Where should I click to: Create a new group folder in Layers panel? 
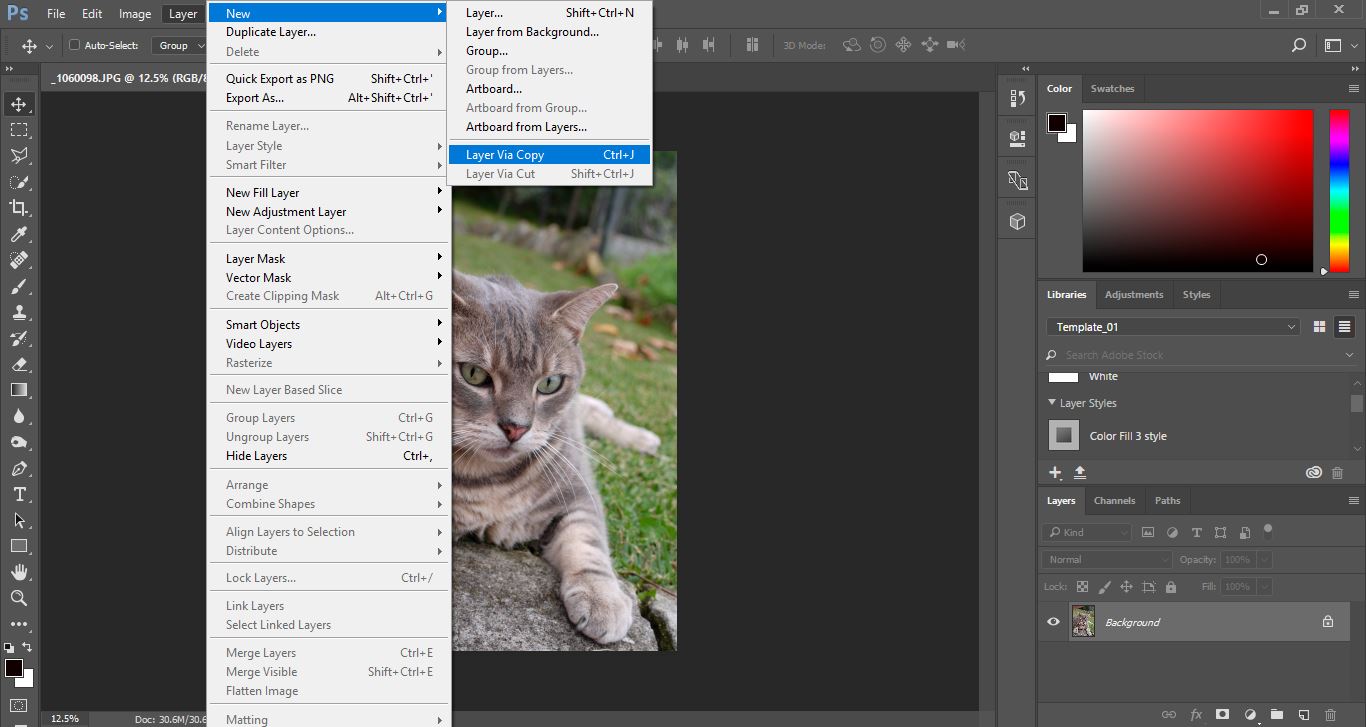[x=1276, y=714]
